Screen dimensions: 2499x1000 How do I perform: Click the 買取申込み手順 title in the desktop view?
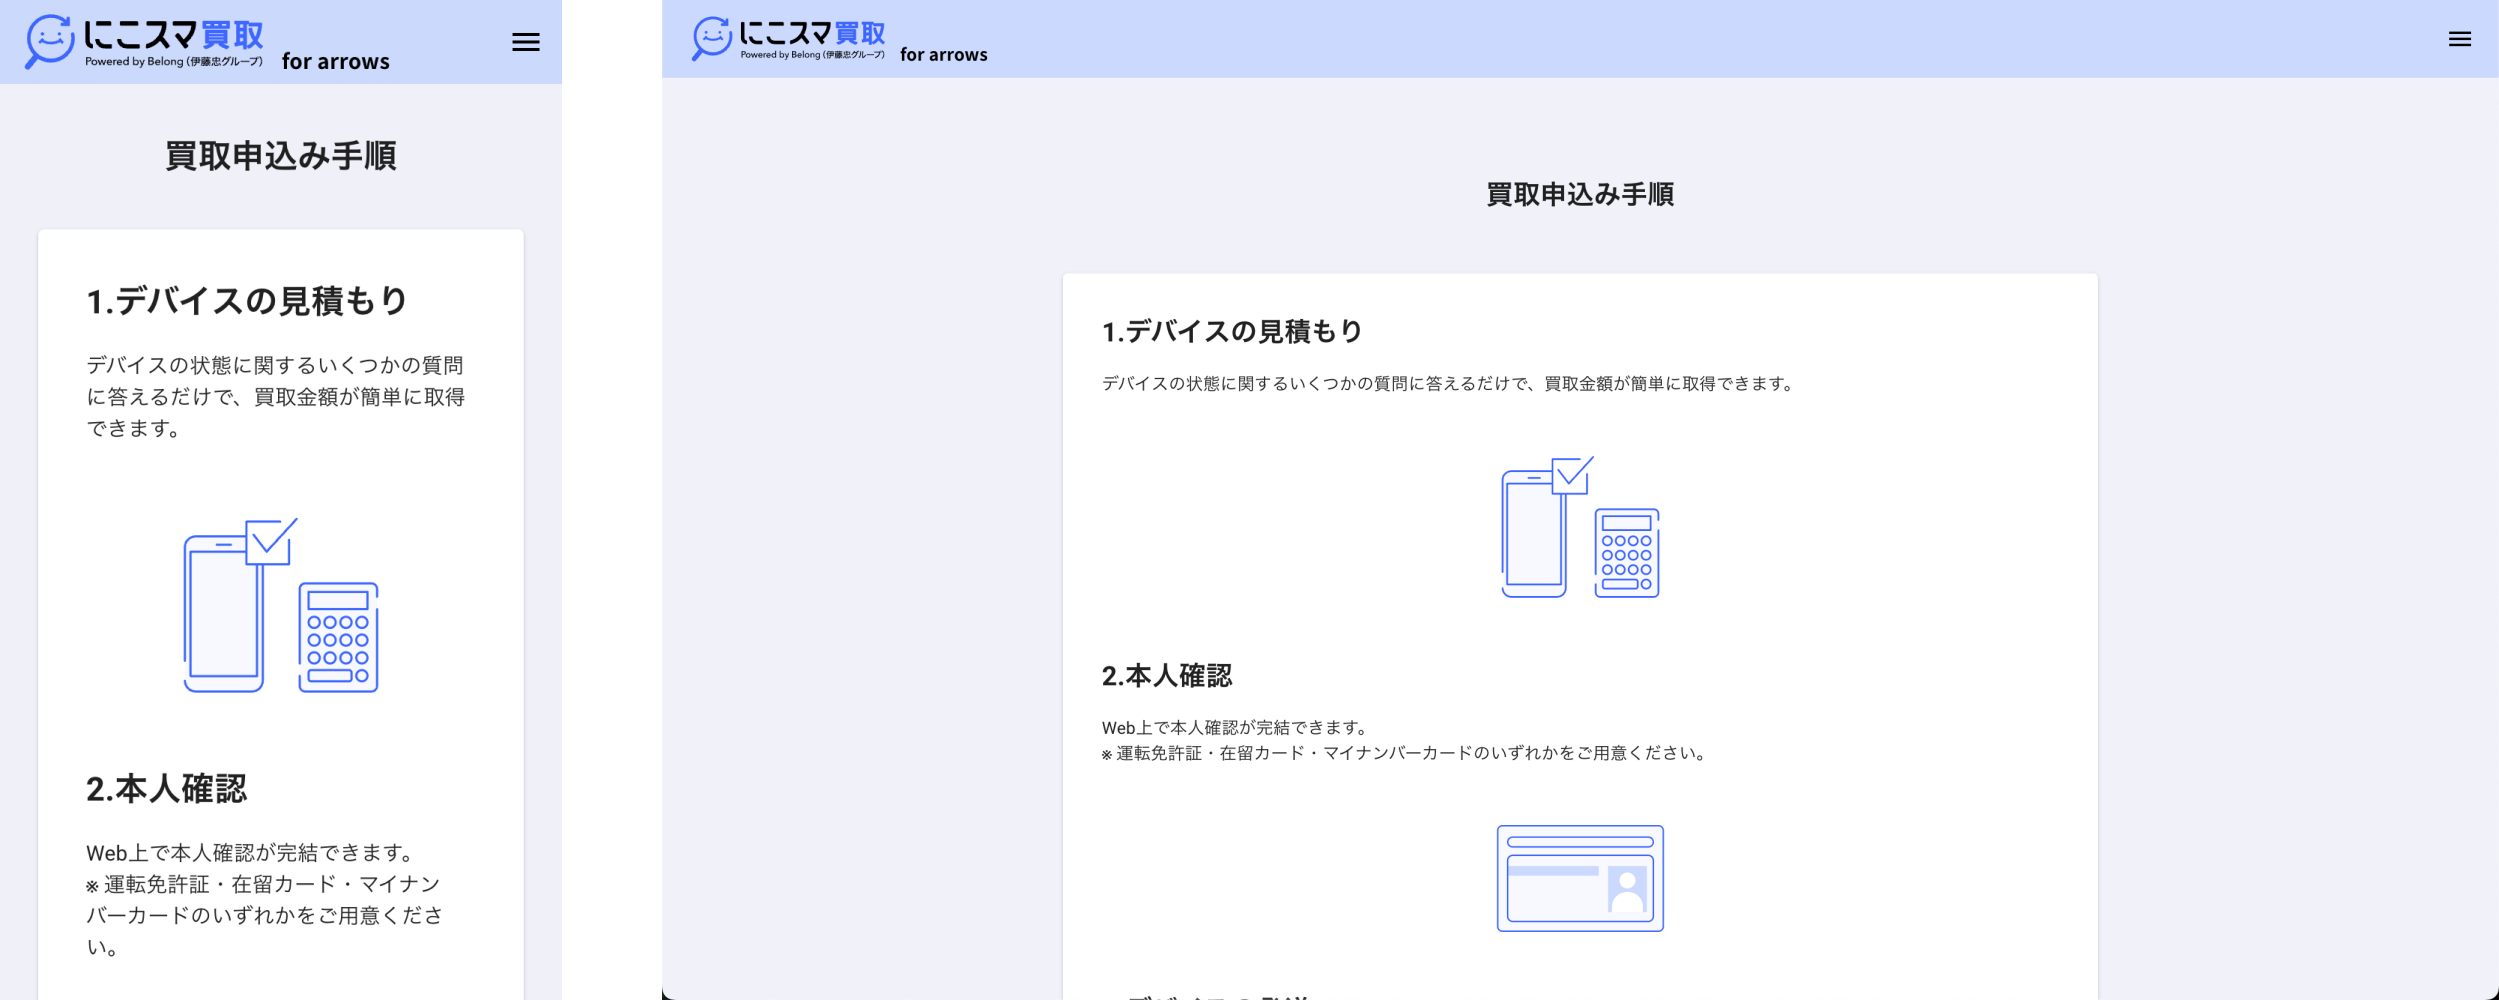(1579, 194)
